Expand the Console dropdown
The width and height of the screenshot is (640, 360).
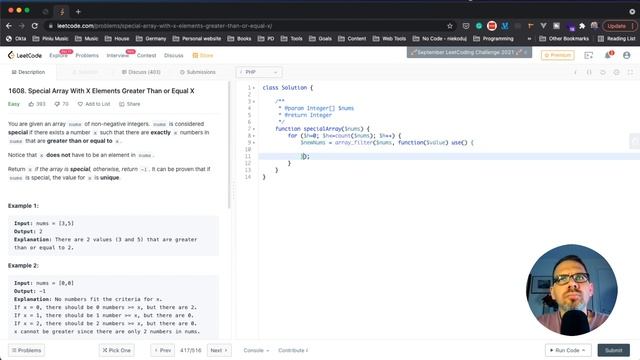click(x=256, y=350)
